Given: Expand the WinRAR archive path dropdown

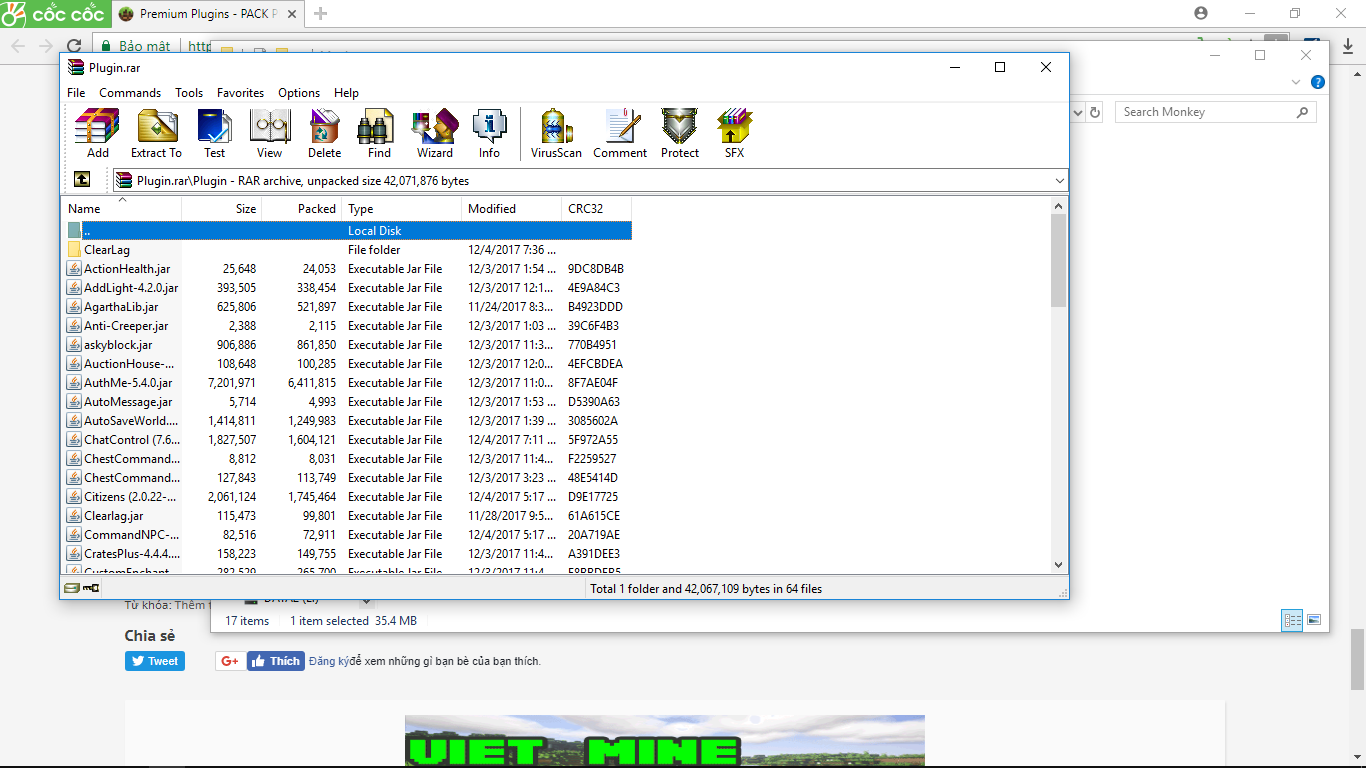Looking at the screenshot, I should coord(1060,181).
